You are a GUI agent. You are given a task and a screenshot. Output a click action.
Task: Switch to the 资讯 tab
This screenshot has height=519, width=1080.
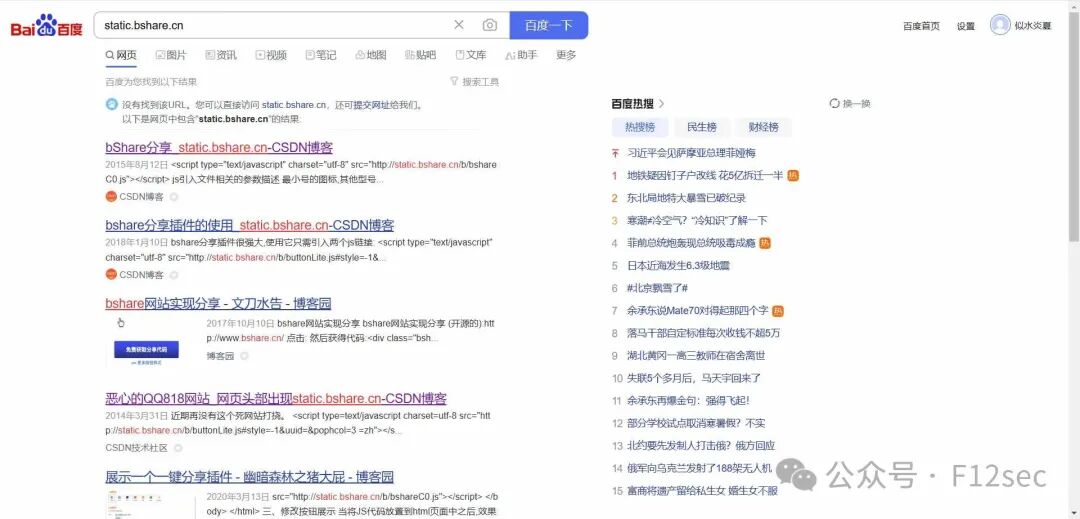click(221, 55)
